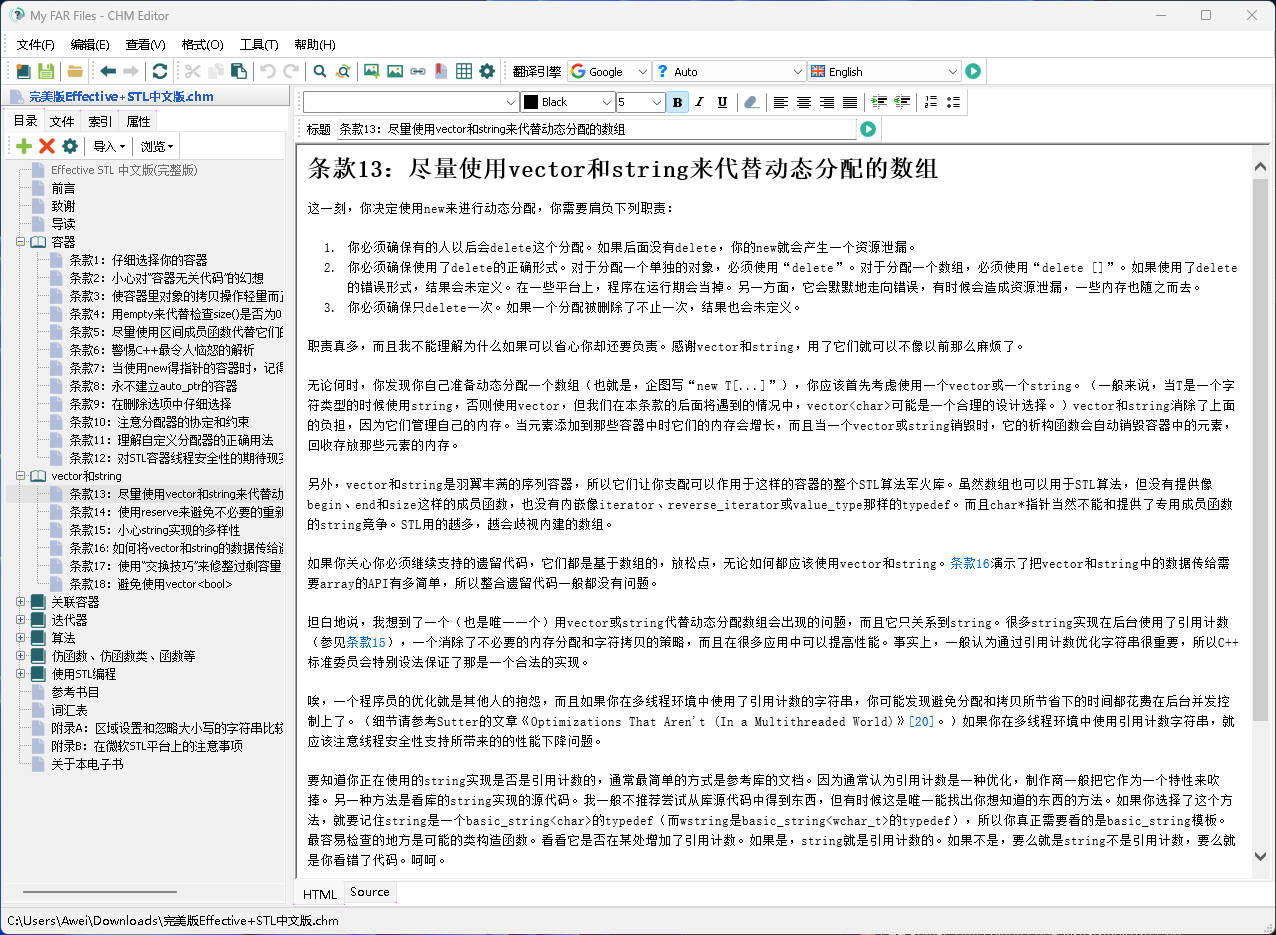Open the 查看(V) menu

tap(146, 44)
